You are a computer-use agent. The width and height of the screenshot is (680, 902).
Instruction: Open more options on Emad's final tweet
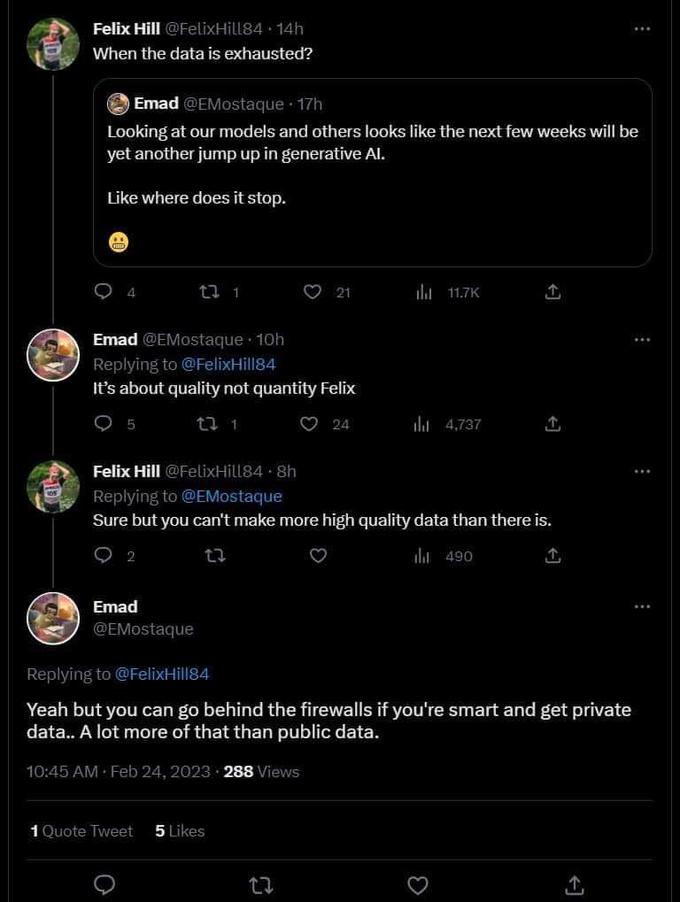(x=643, y=607)
